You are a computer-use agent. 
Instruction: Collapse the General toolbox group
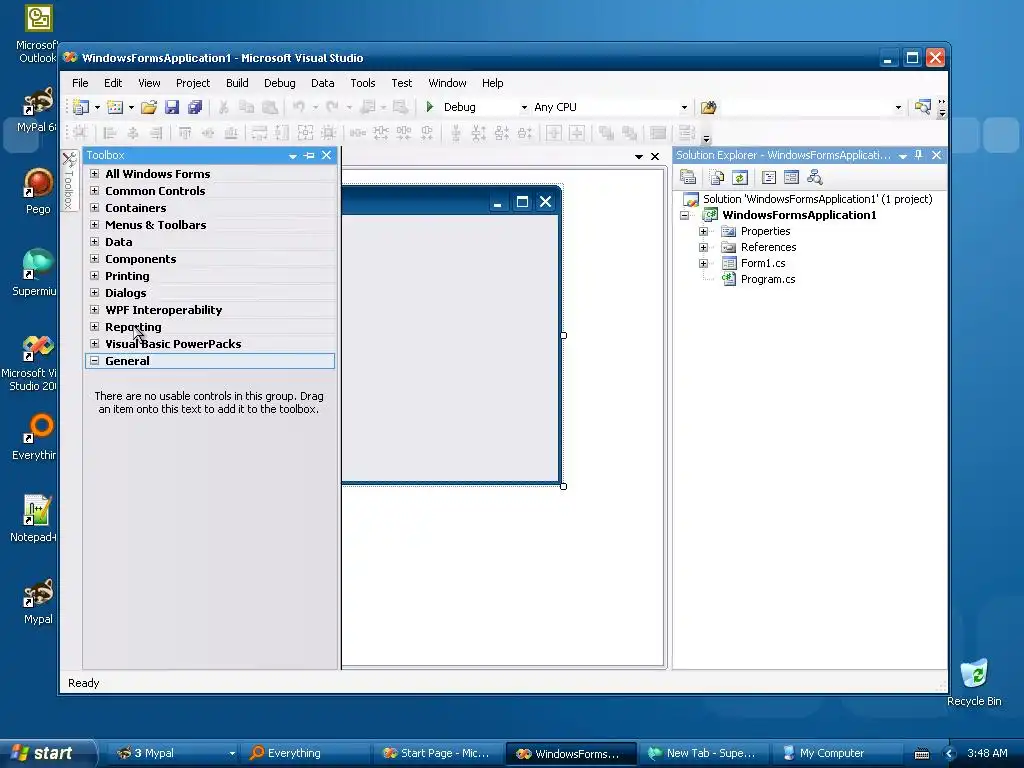click(x=95, y=360)
